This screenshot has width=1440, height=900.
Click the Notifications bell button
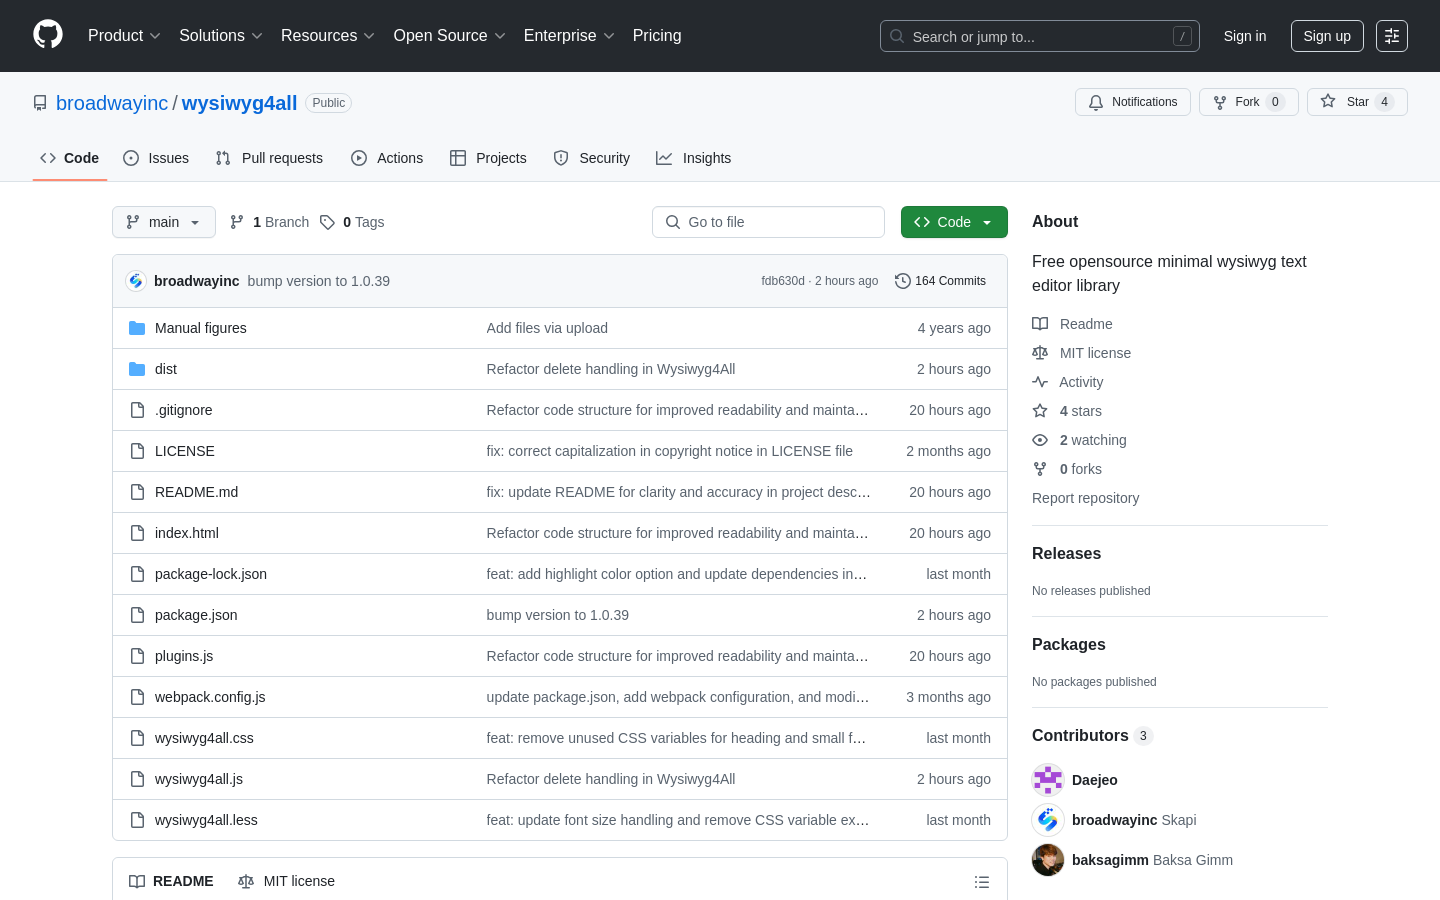click(x=1133, y=102)
